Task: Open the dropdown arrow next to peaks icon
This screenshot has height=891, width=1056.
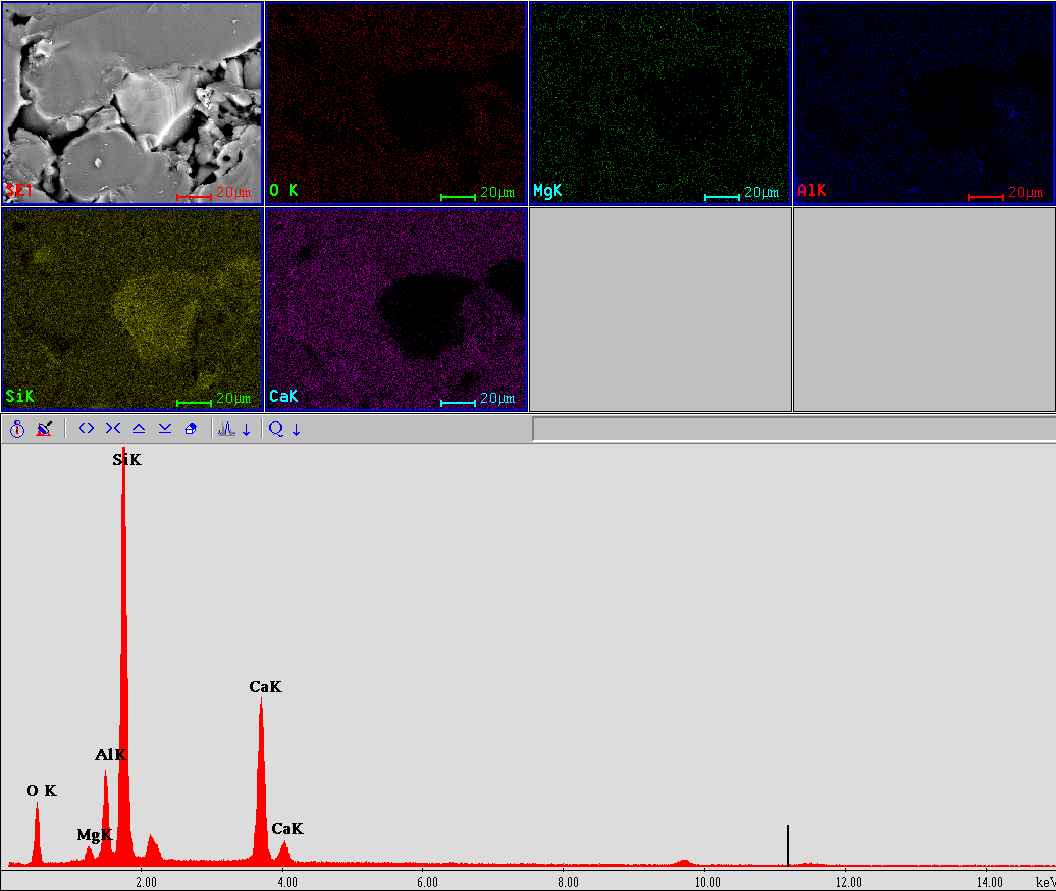Action: (x=247, y=430)
